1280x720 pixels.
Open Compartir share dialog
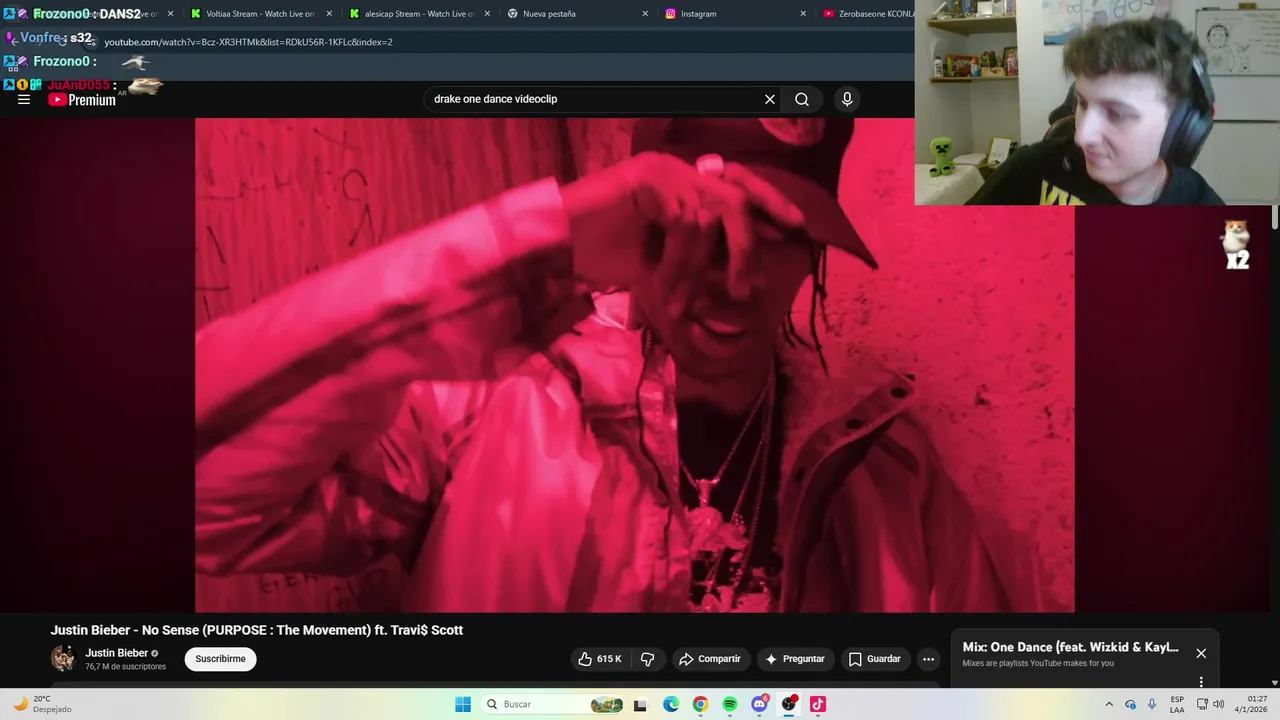[710, 659]
